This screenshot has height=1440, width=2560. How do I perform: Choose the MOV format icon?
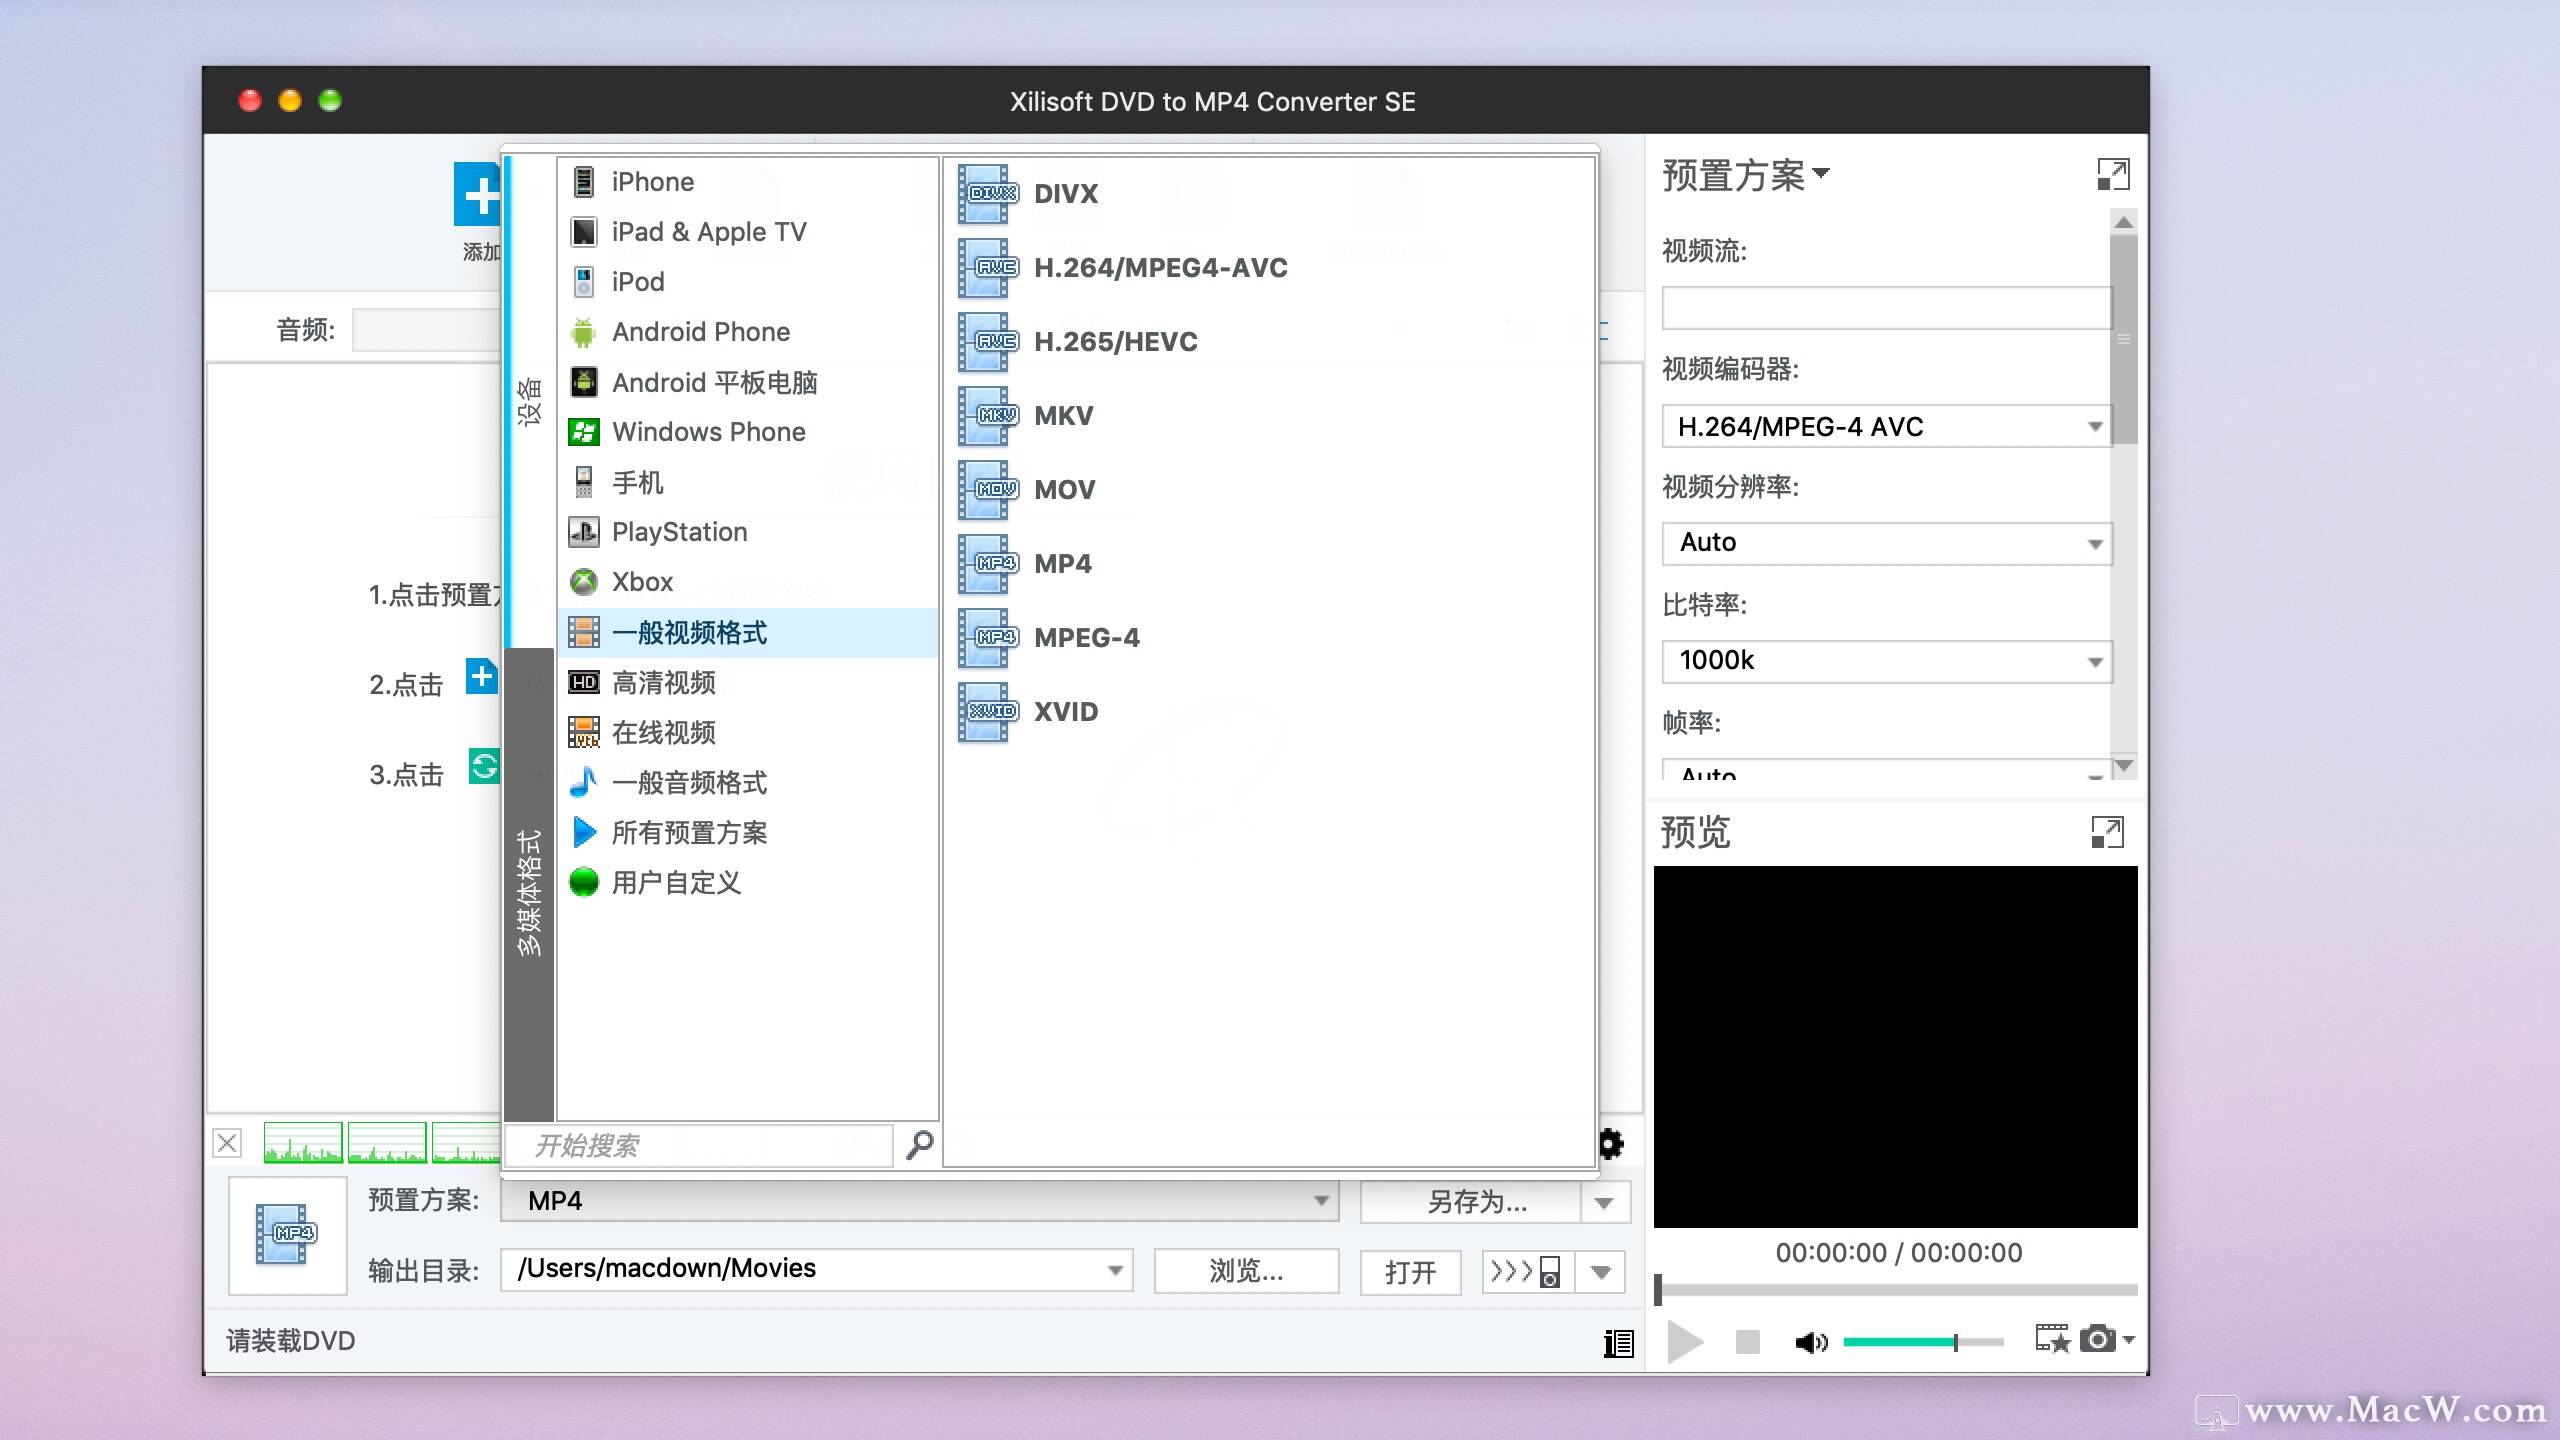tap(988, 490)
